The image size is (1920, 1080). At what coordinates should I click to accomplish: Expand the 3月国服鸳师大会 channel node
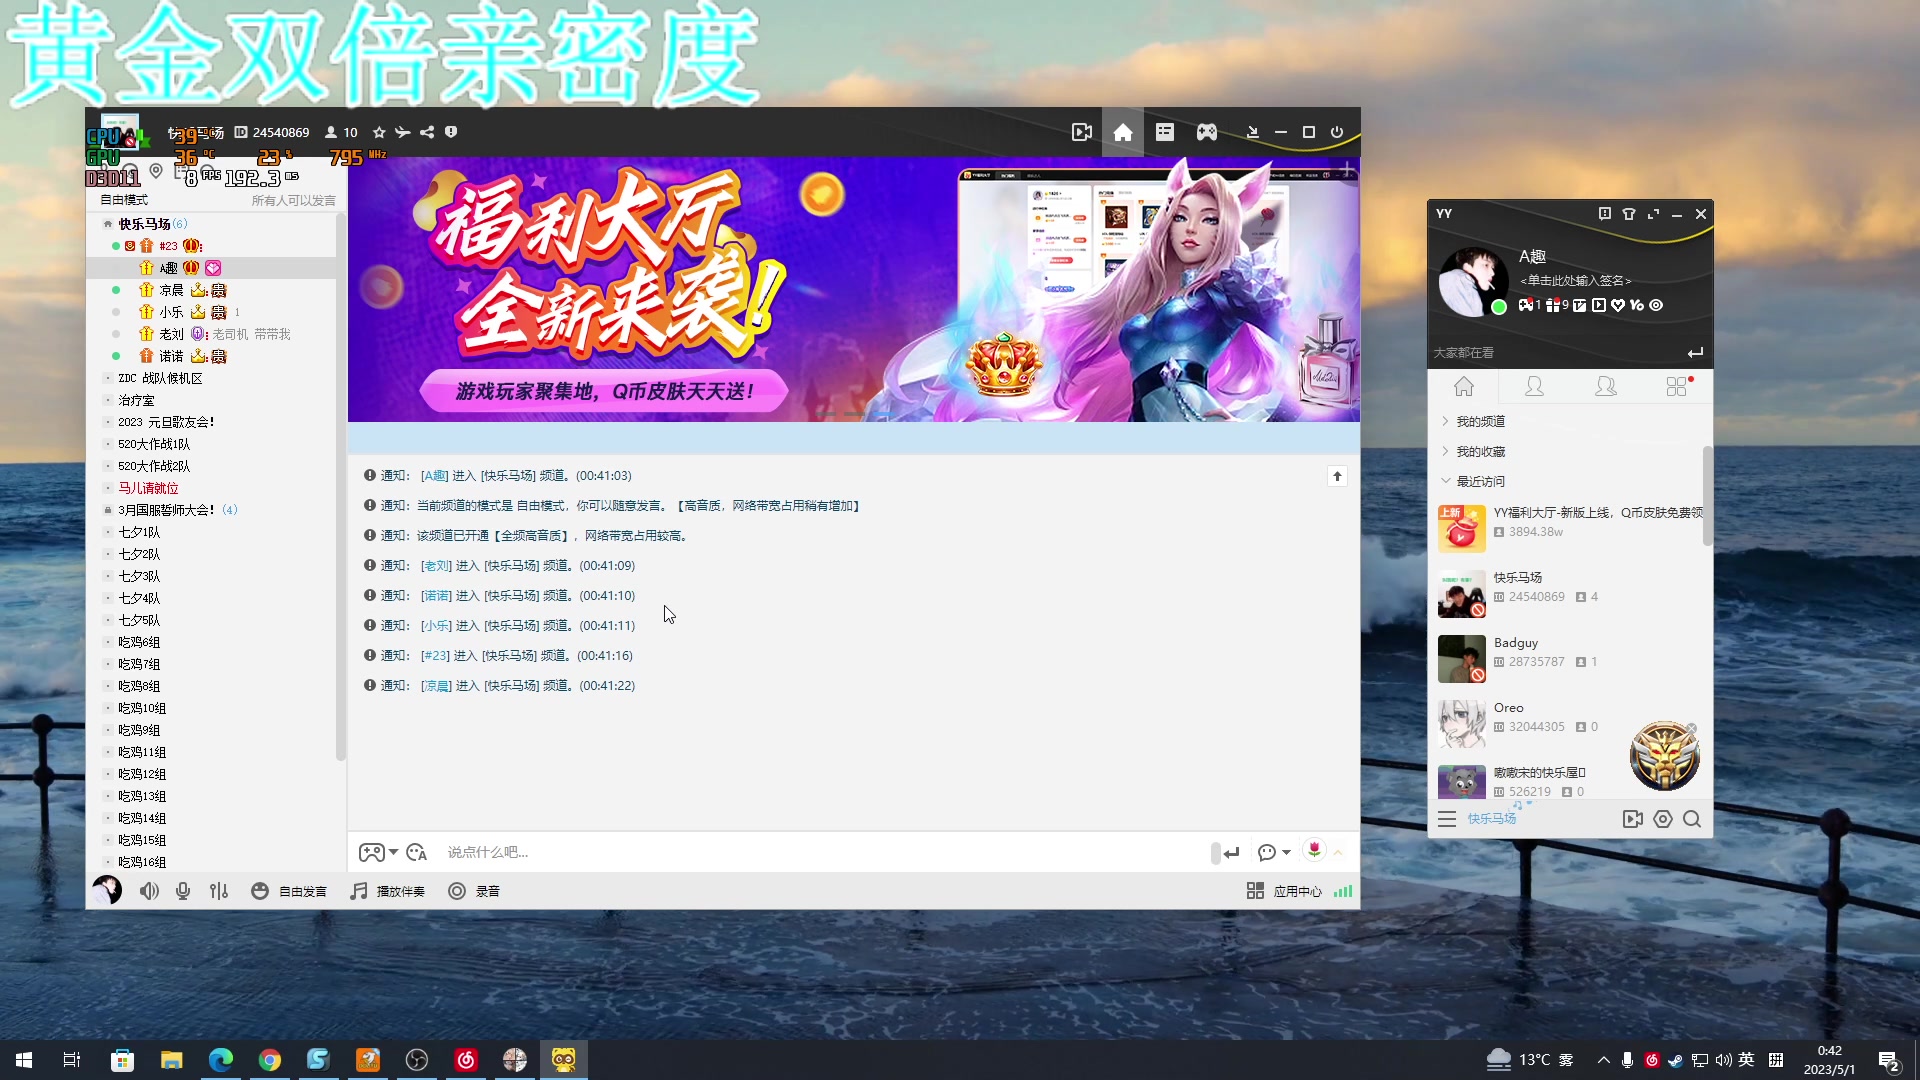pyautogui.click(x=108, y=510)
